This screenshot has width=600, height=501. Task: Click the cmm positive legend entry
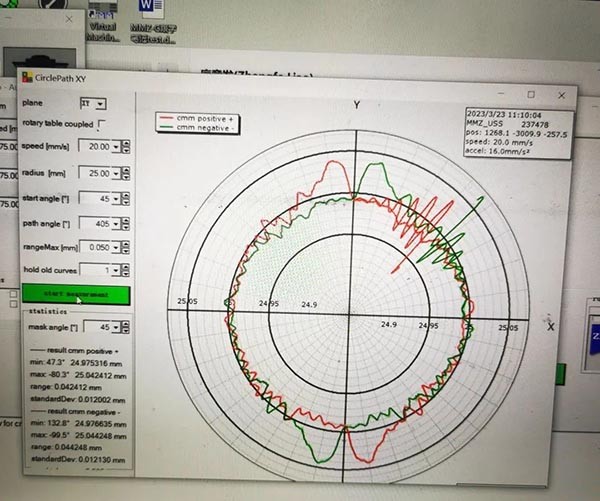point(205,118)
